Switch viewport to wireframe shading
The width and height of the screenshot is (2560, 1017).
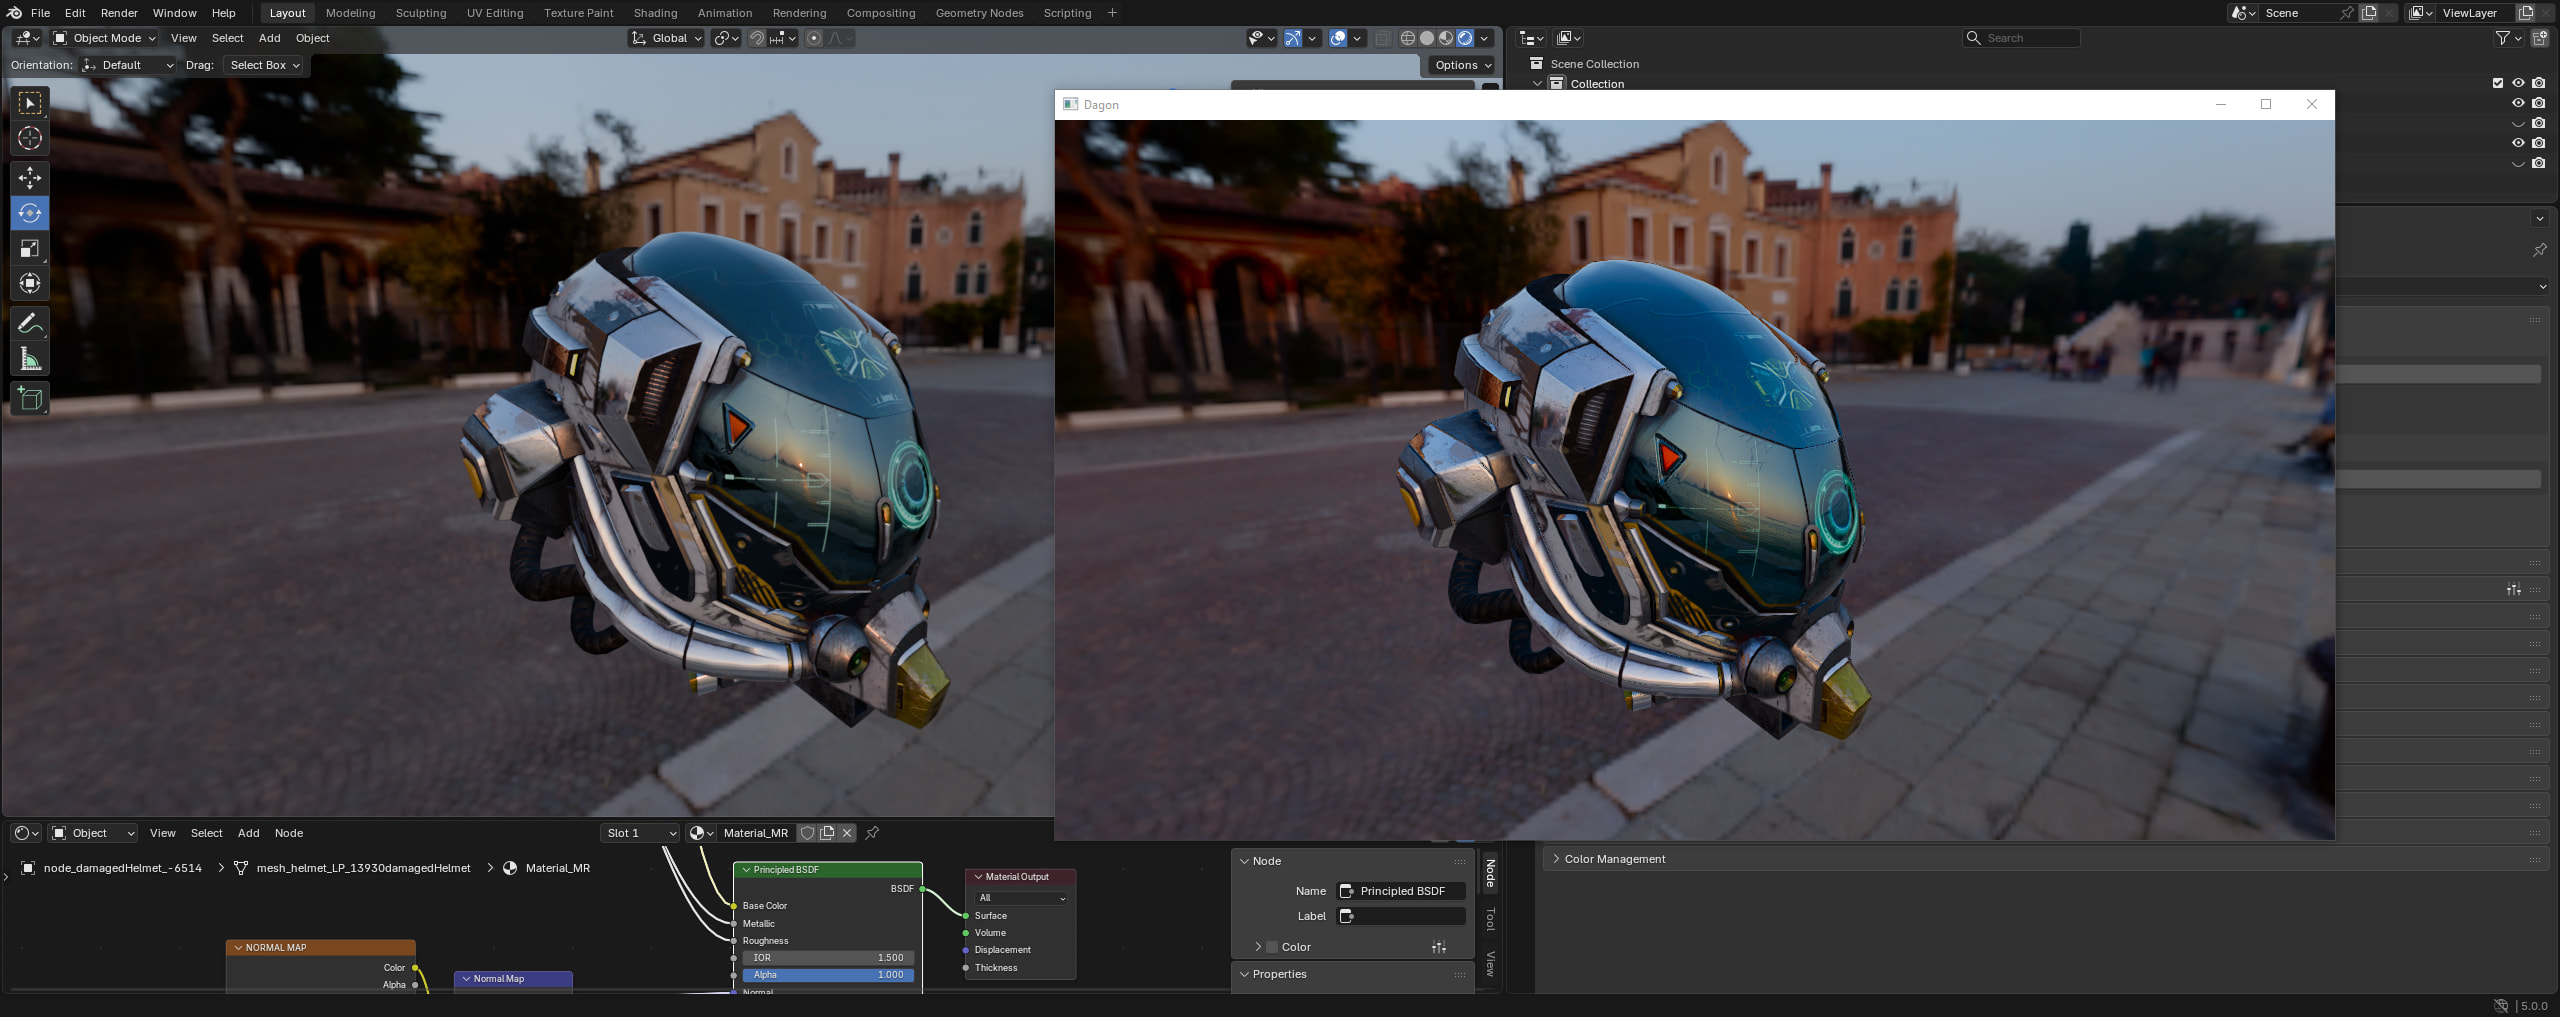(1407, 38)
